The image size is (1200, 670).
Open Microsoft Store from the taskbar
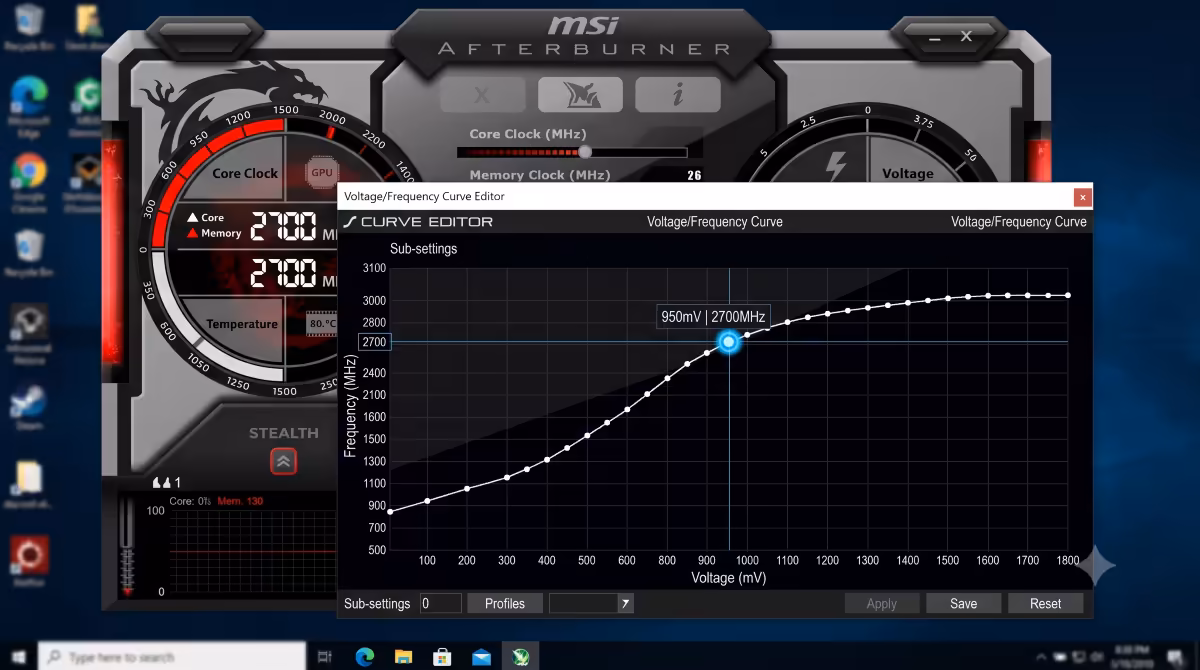pyautogui.click(x=442, y=657)
